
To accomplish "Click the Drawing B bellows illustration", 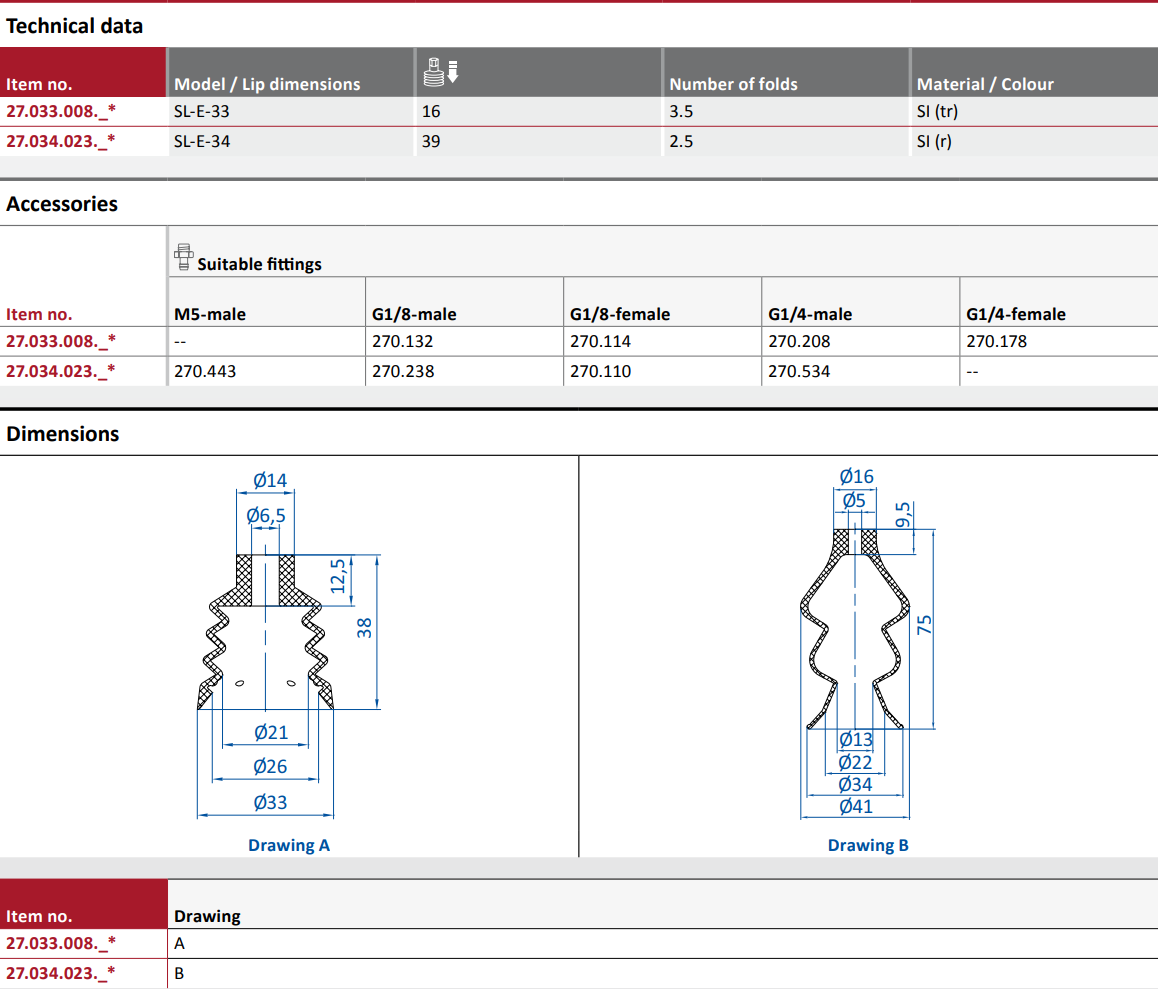I will (x=855, y=629).
